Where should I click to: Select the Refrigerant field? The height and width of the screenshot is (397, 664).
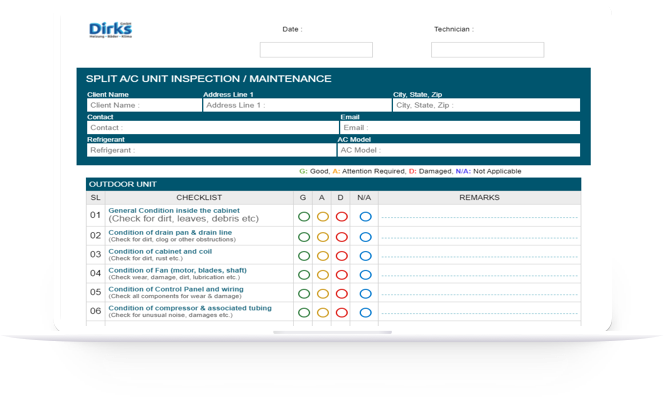click(x=211, y=150)
